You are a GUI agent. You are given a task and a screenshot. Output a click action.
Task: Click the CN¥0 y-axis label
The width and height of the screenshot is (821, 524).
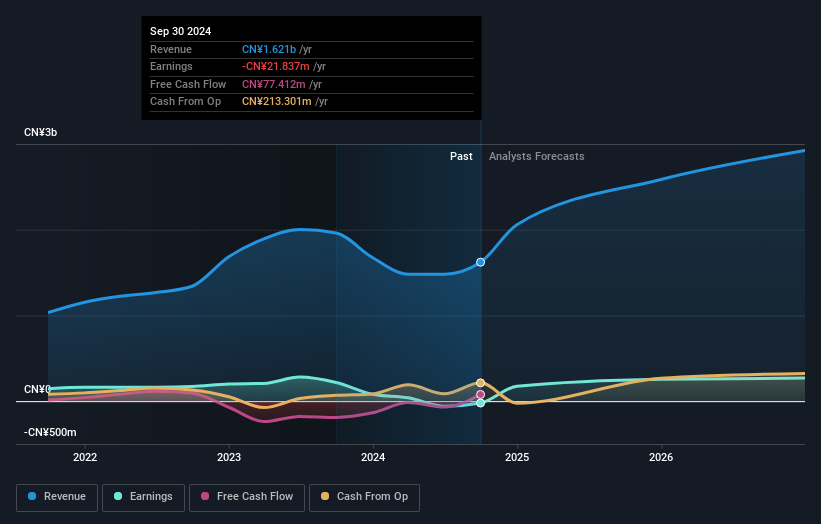coord(37,389)
